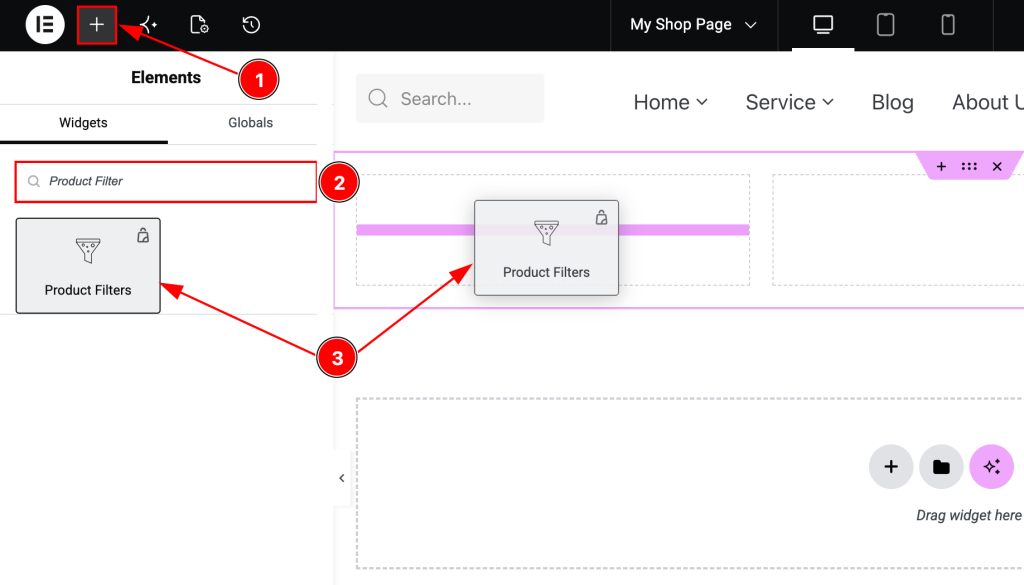1024x585 pixels.
Task: Click the round plus add section button
Action: [x=891, y=467]
